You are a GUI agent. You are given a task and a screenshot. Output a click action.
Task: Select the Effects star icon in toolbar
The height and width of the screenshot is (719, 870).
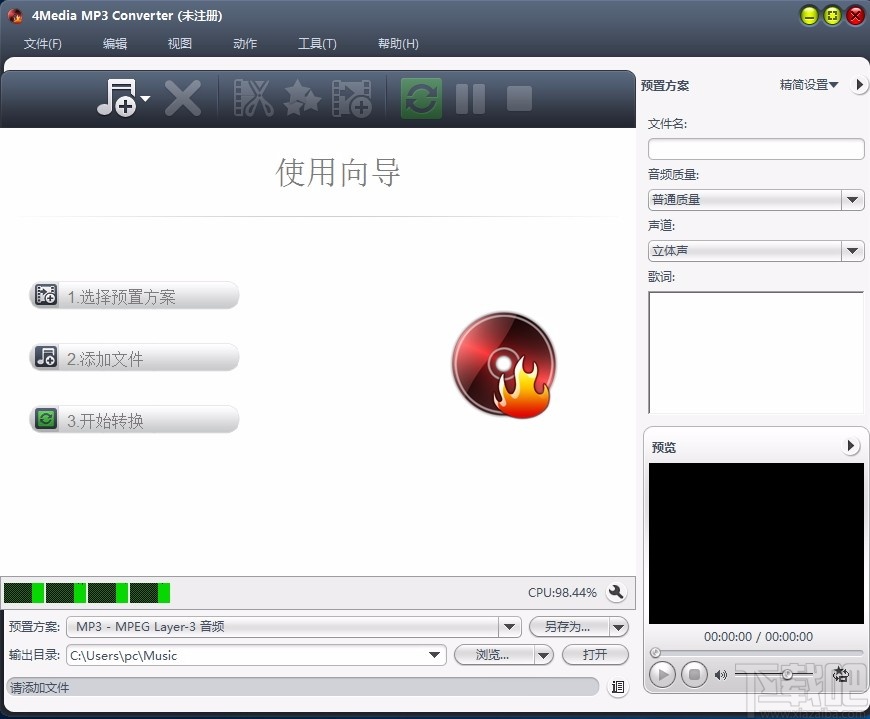[x=302, y=98]
